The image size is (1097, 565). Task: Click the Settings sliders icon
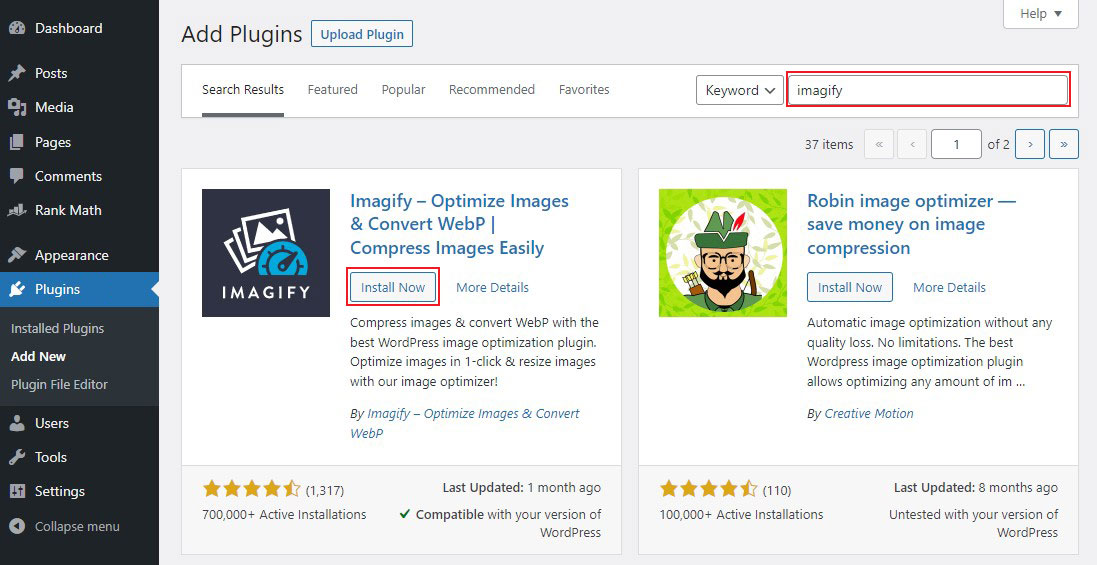pos(17,492)
